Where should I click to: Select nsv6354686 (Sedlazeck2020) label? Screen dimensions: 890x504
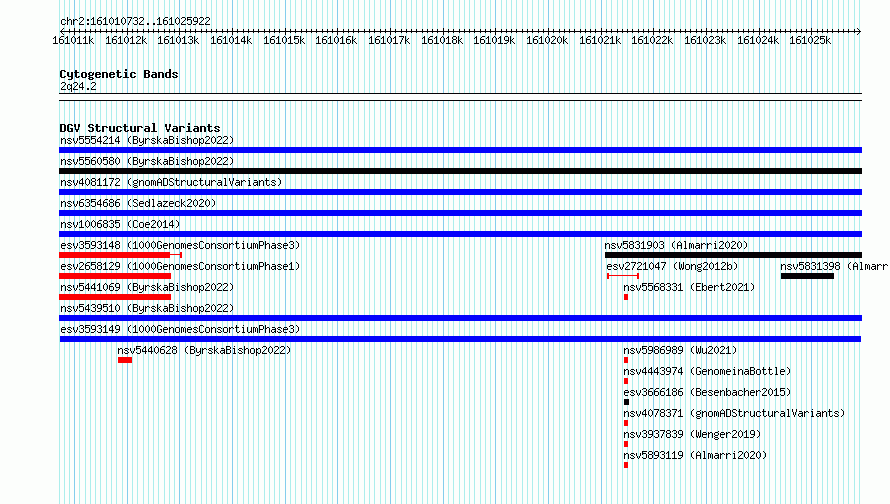(138, 203)
